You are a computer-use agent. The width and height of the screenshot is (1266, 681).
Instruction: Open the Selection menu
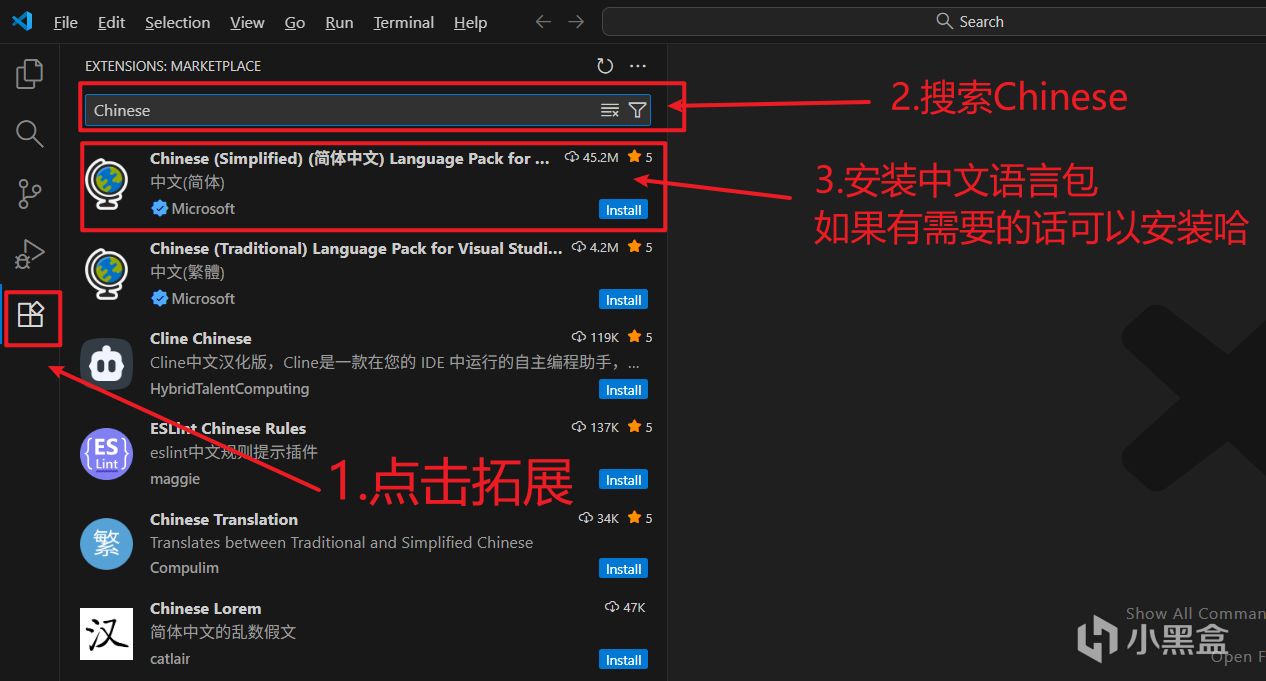tap(177, 22)
